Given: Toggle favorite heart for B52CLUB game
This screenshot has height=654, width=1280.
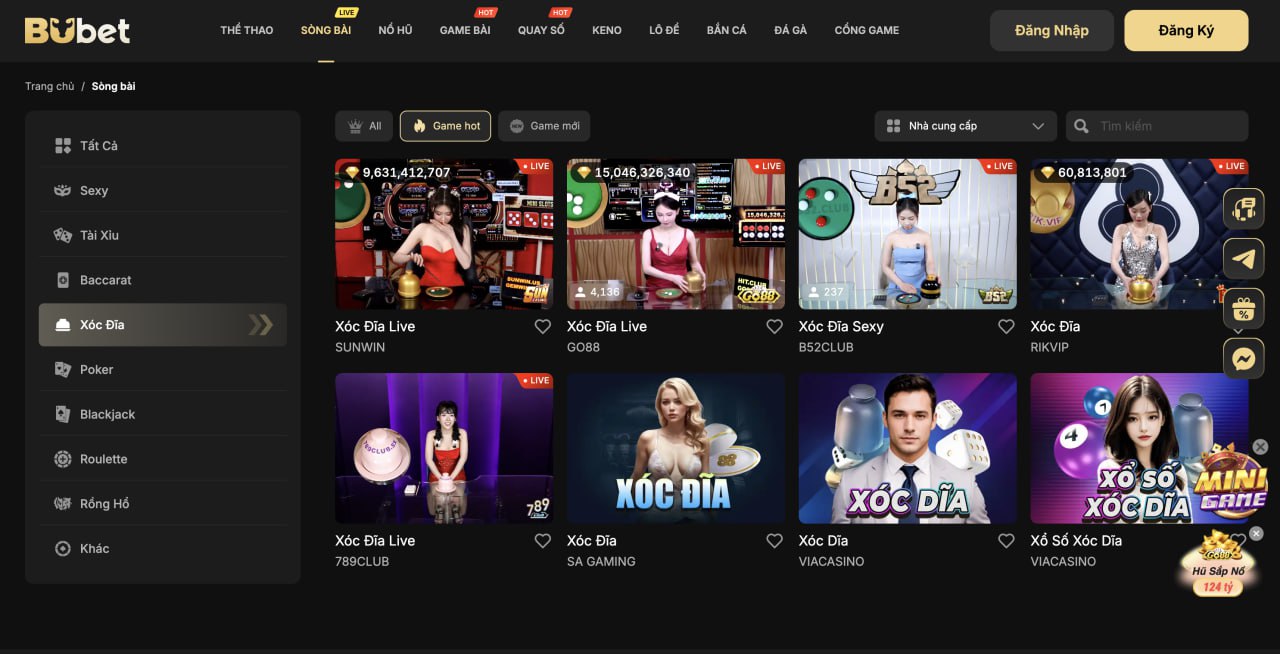Looking at the screenshot, I should pyautogui.click(x=1006, y=326).
